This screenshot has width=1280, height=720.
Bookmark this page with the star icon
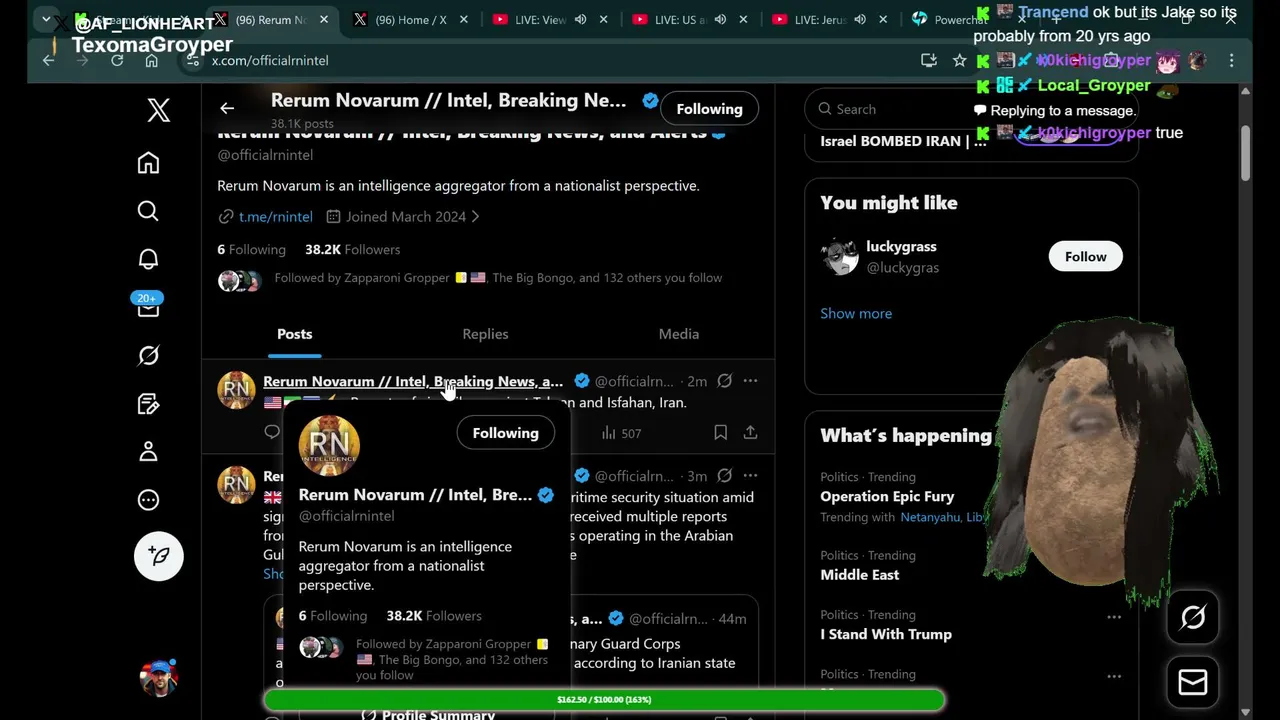coord(960,60)
